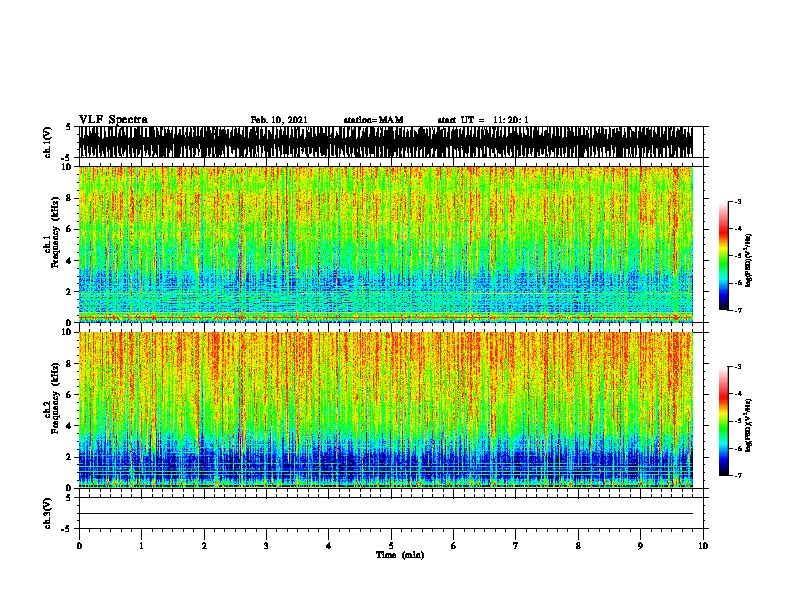The height and width of the screenshot is (612, 792).
Task: Click the flat ch.3 voltage trace line
Action: tap(386, 514)
